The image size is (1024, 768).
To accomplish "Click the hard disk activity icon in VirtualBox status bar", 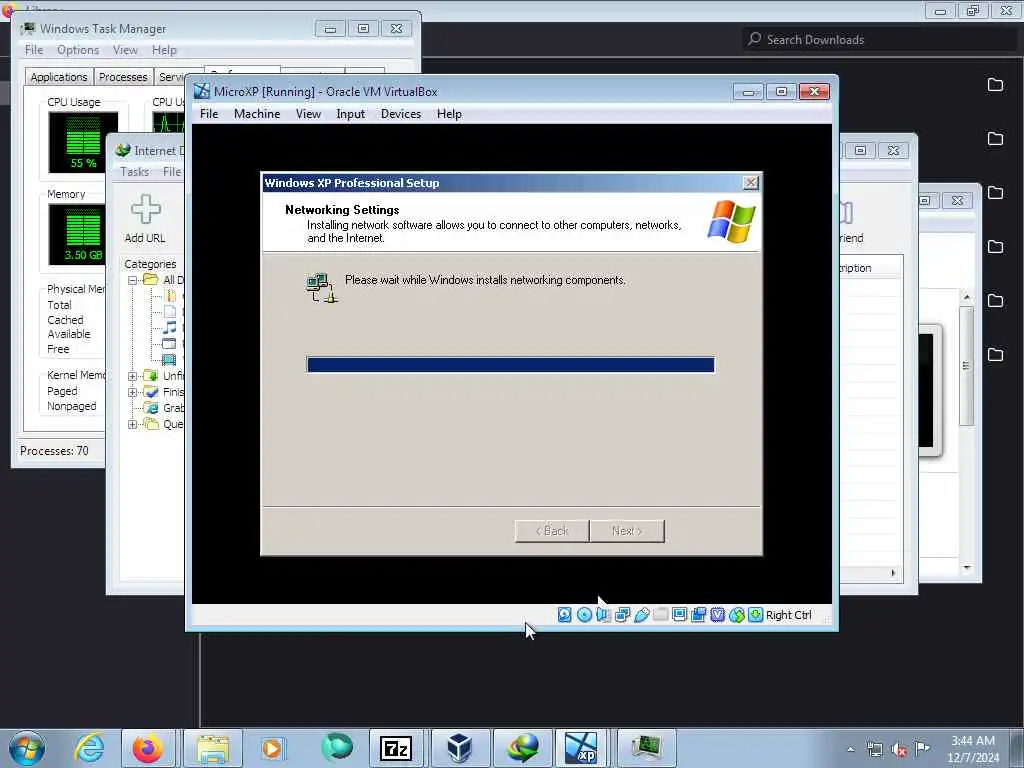I will click(x=565, y=615).
